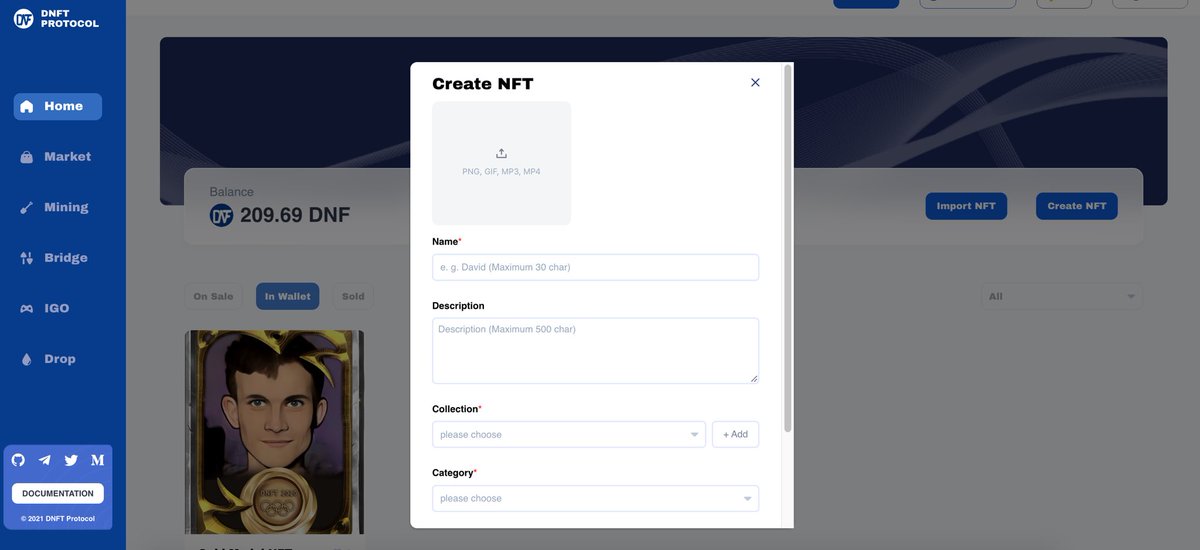The height and width of the screenshot is (550, 1200).
Task: Click the Create NFT dialog scrollbar
Action: coord(788,248)
